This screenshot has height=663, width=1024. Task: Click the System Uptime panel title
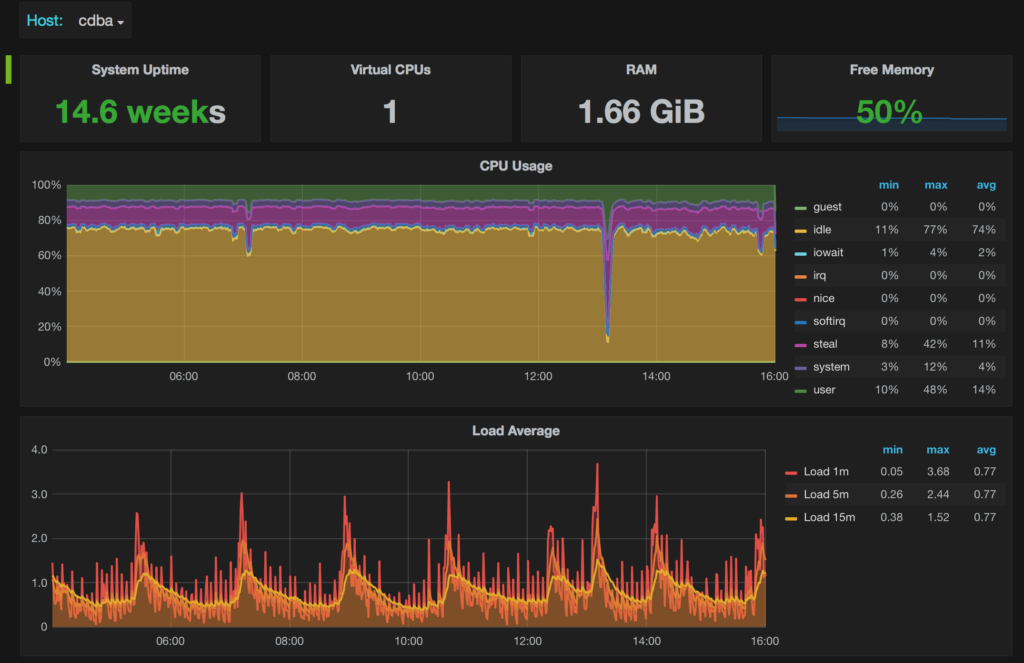click(139, 70)
